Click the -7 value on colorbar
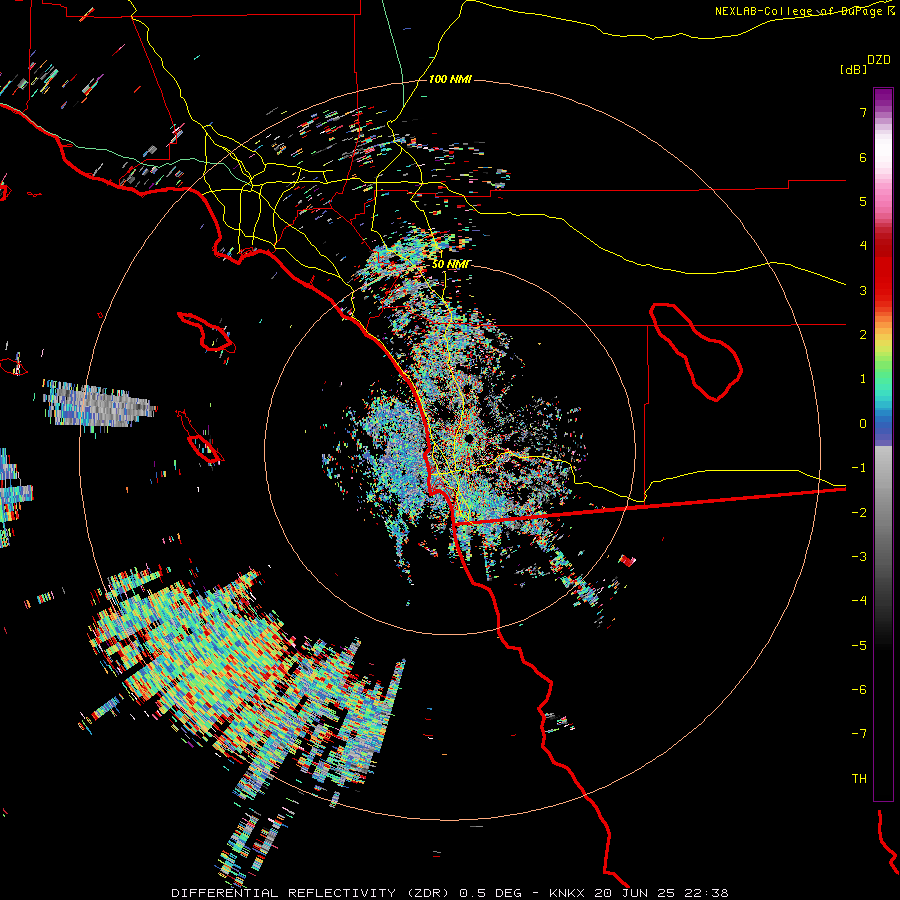This screenshot has height=900, width=900. point(859,734)
